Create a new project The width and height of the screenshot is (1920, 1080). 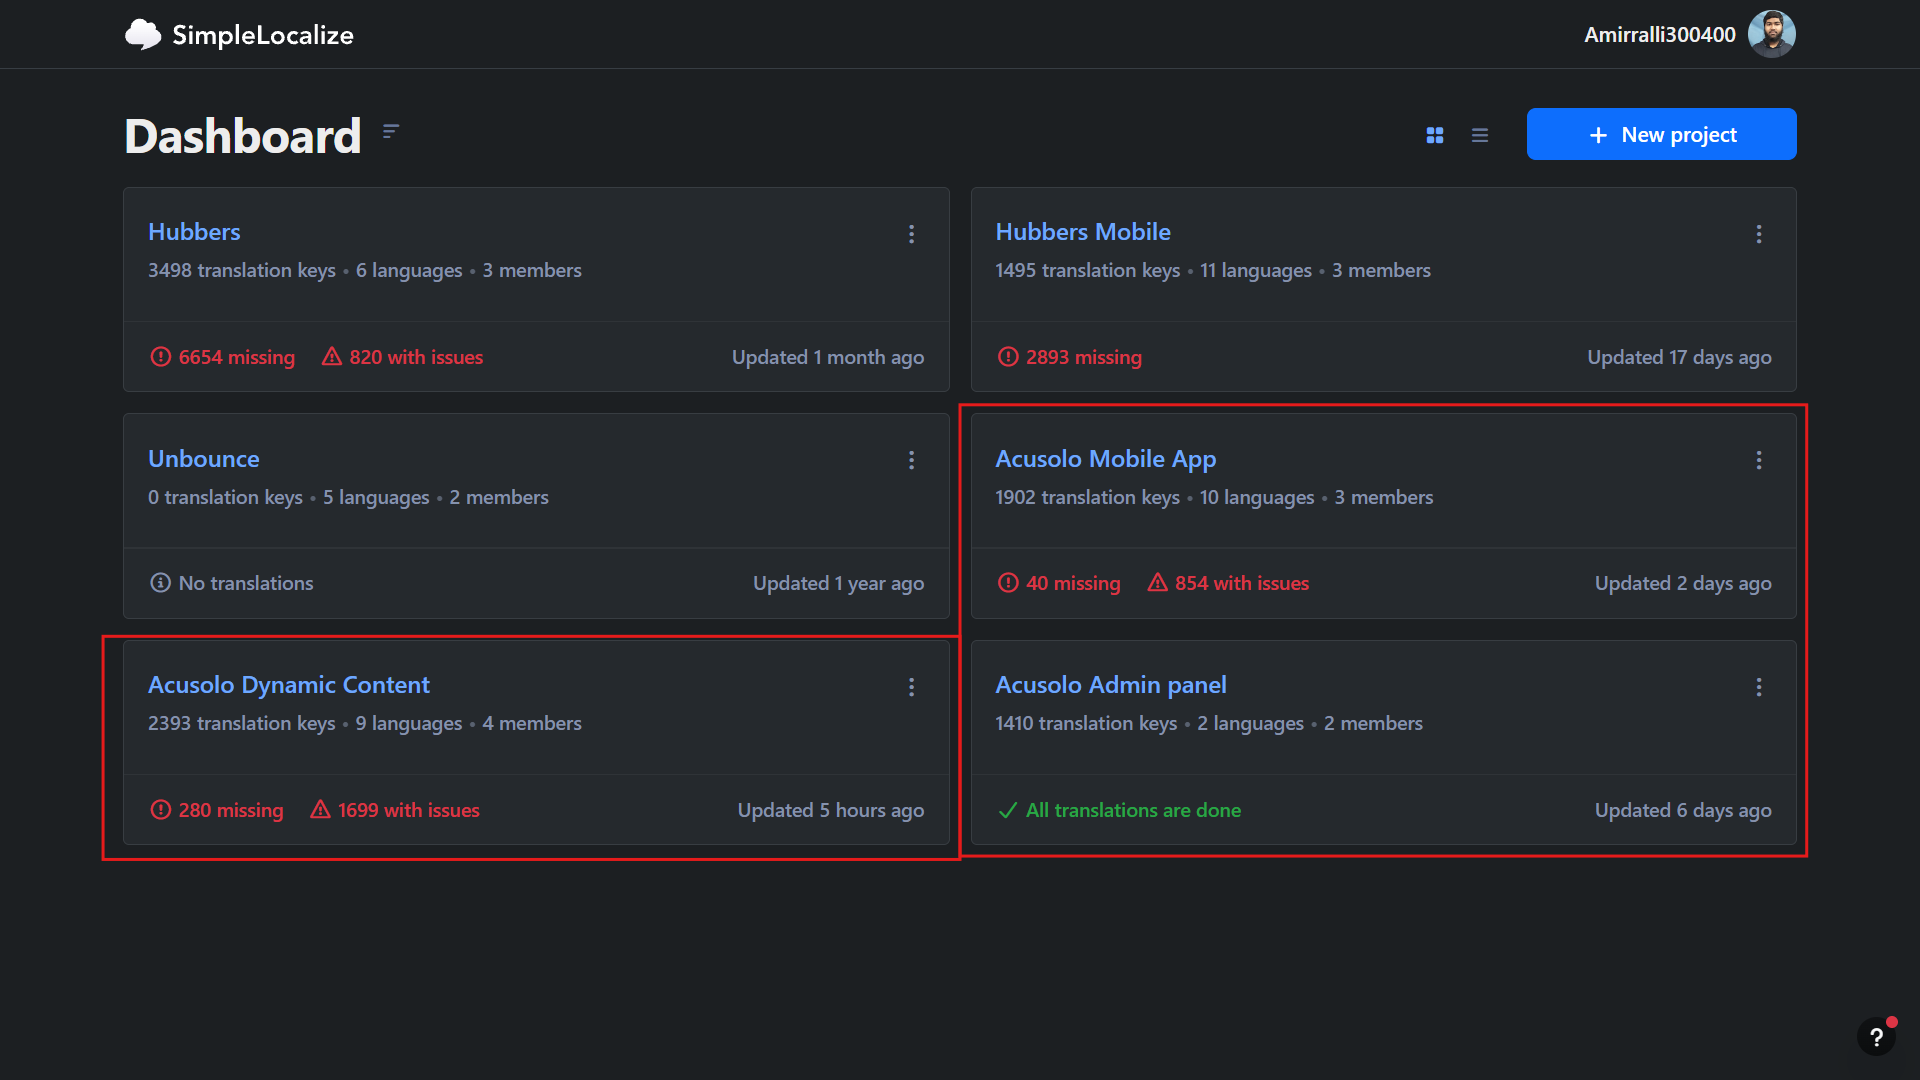1661,134
